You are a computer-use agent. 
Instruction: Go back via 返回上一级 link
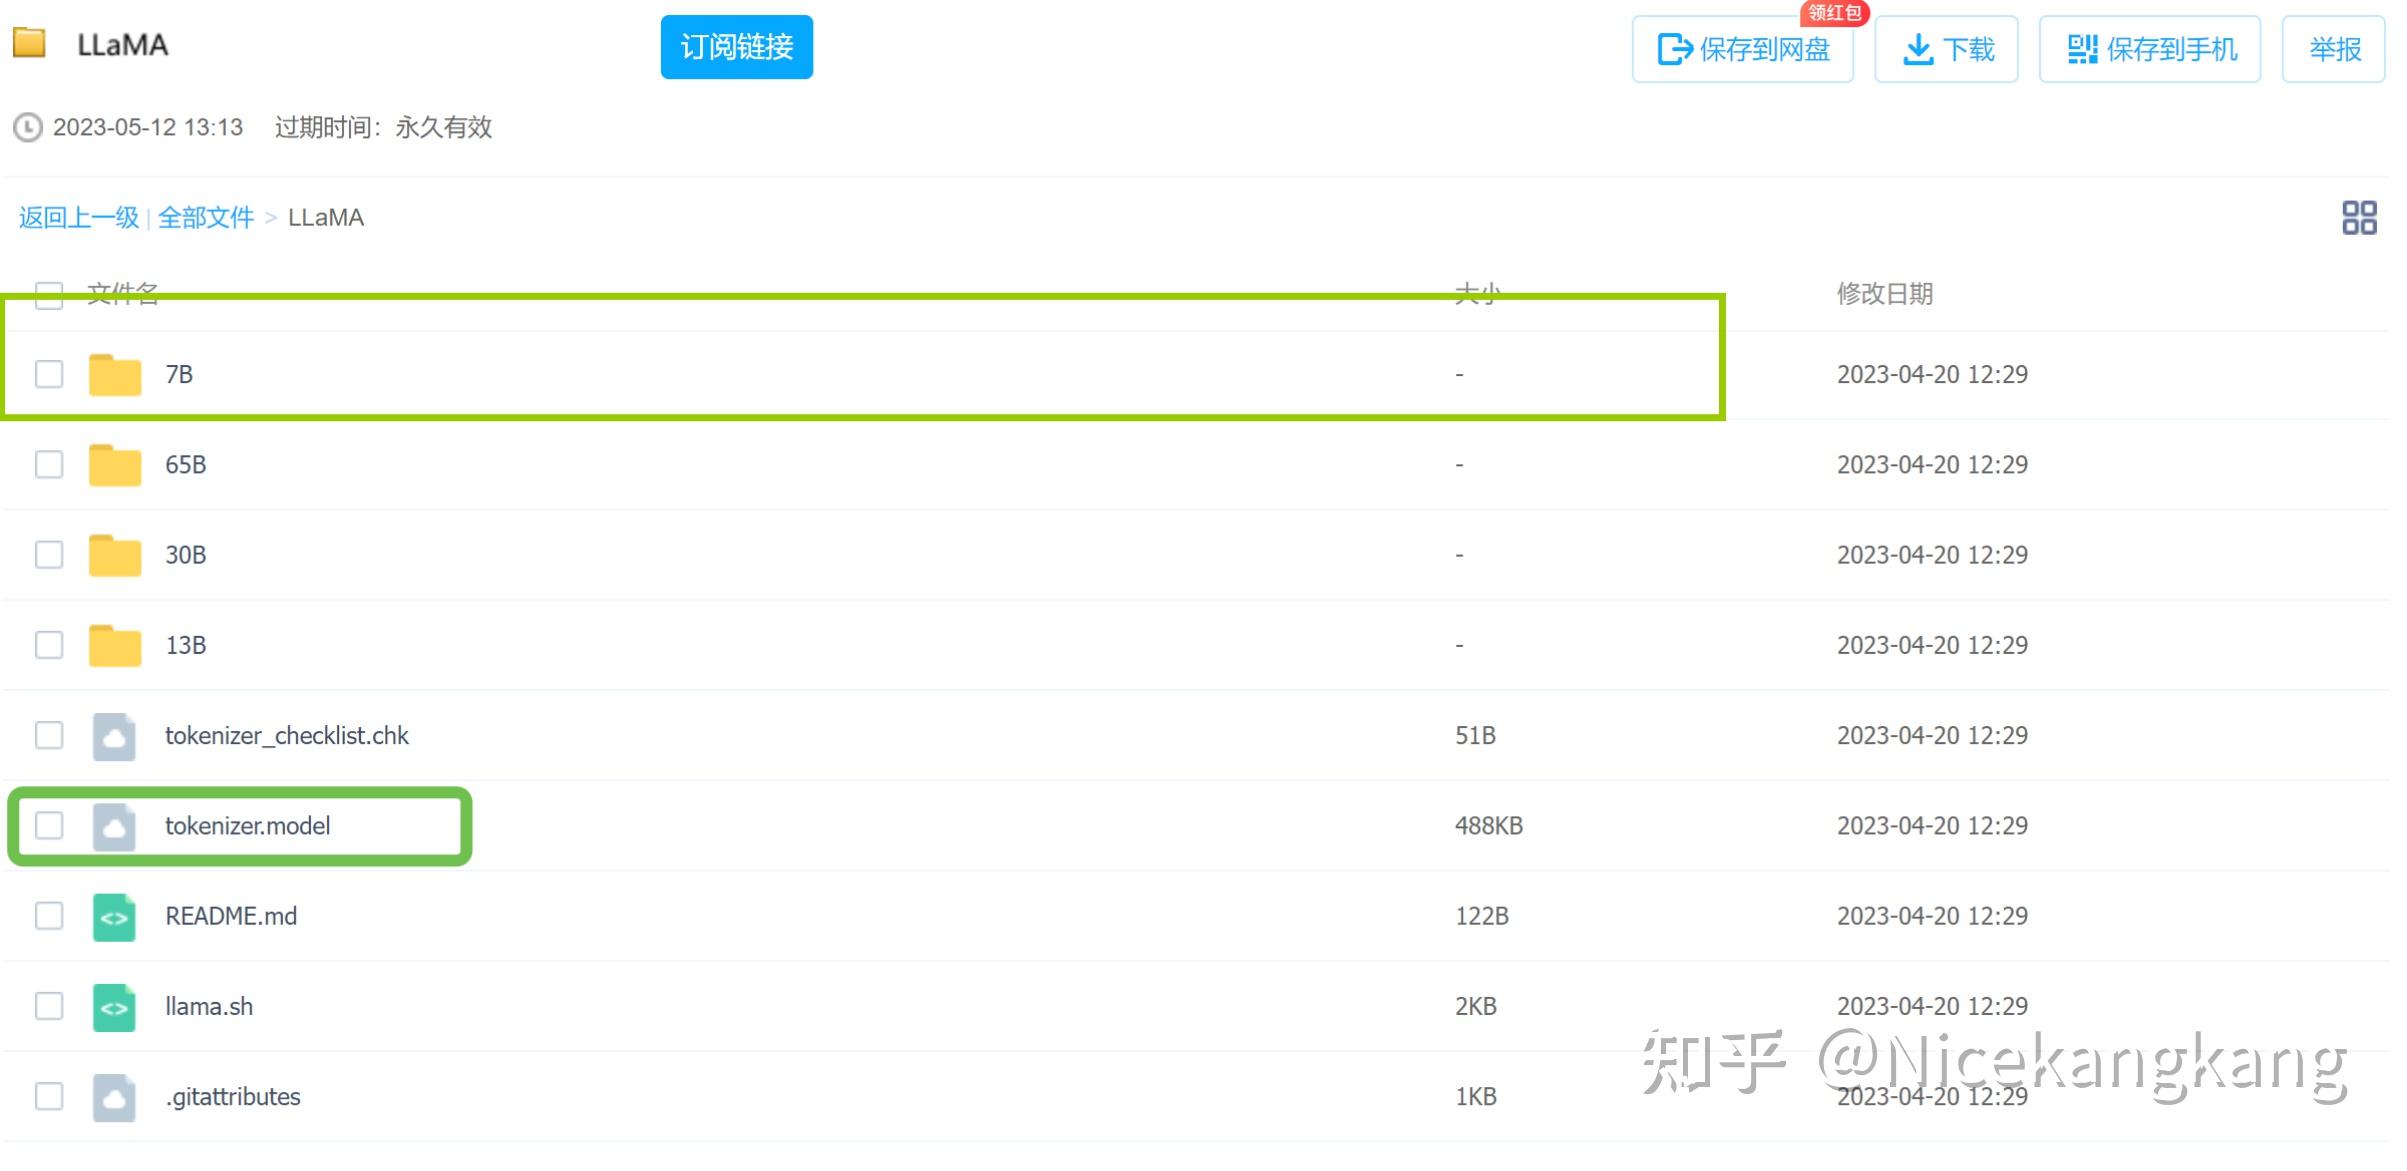[79, 218]
